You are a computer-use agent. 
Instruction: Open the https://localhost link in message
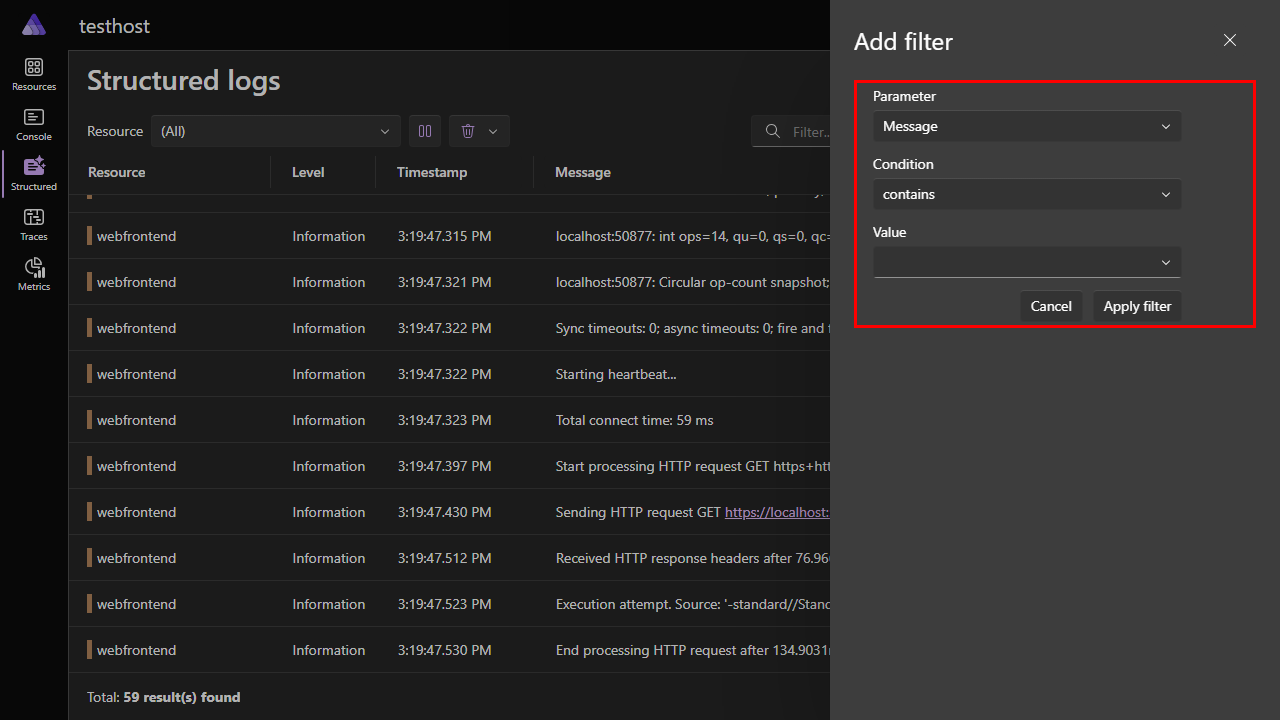[777, 512]
